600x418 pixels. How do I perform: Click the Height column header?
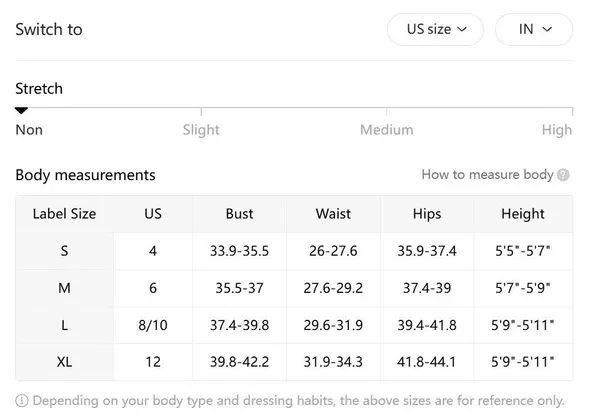pyautogui.click(x=523, y=214)
